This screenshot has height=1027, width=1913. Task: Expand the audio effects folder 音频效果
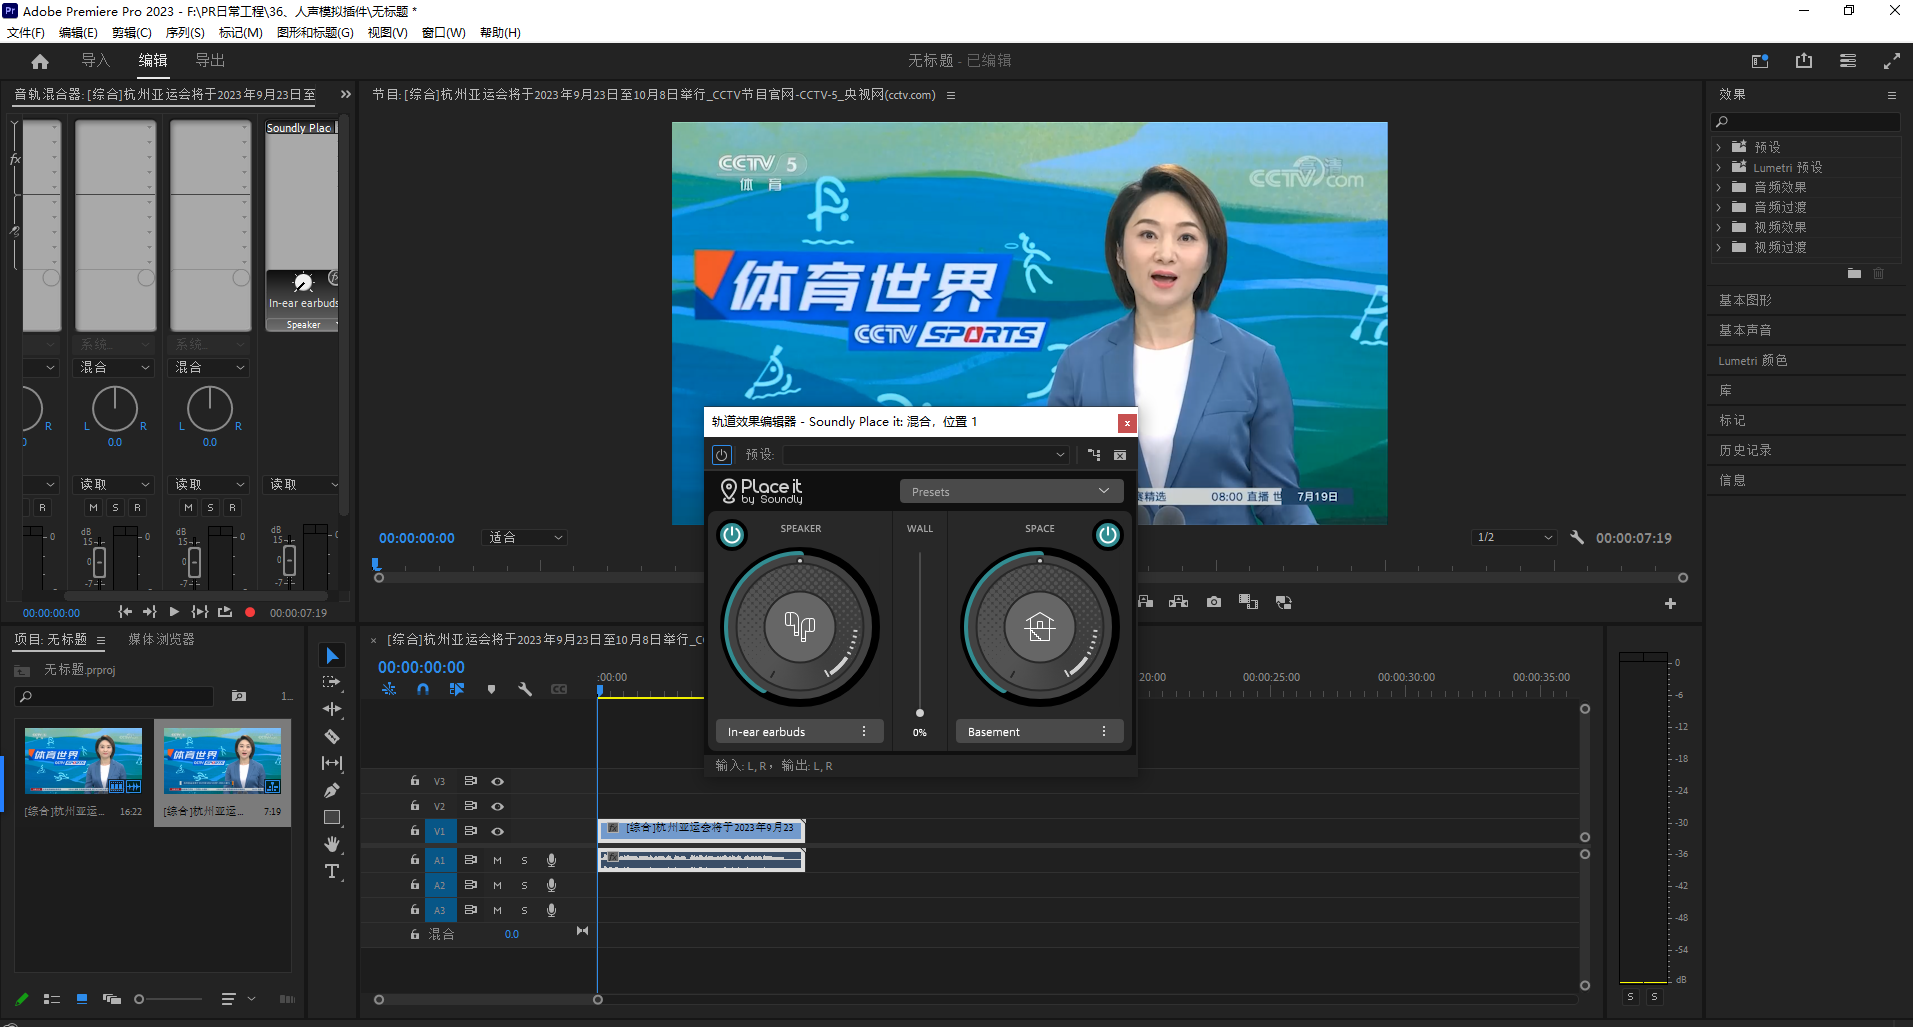tap(1719, 187)
